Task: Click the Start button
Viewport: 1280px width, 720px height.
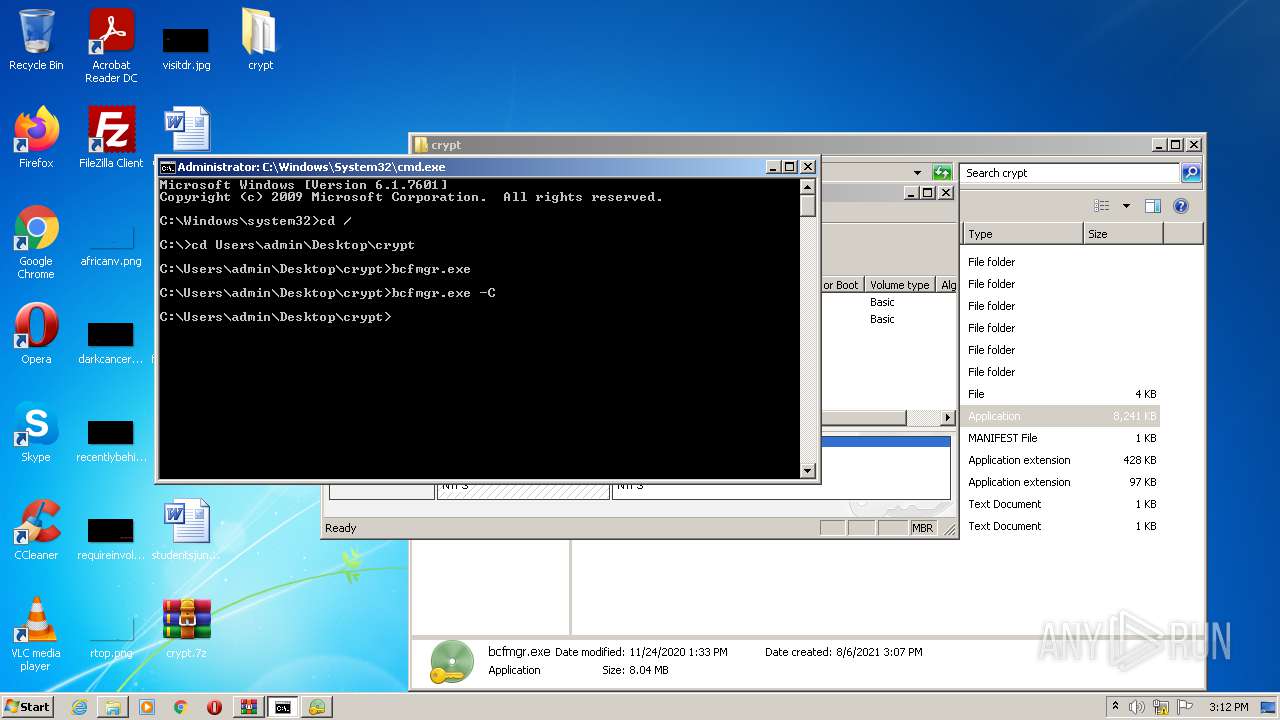Action: click(x=28, y=706)
